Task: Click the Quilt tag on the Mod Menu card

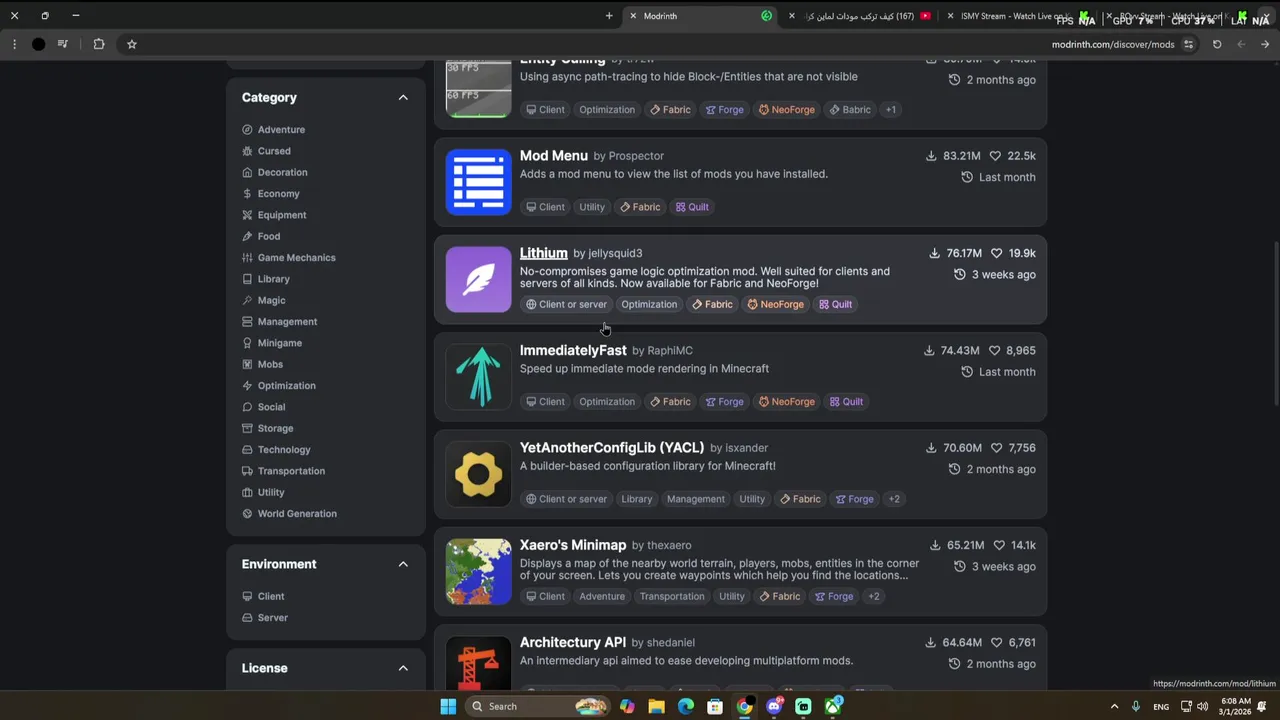Action: pos(692,207)
